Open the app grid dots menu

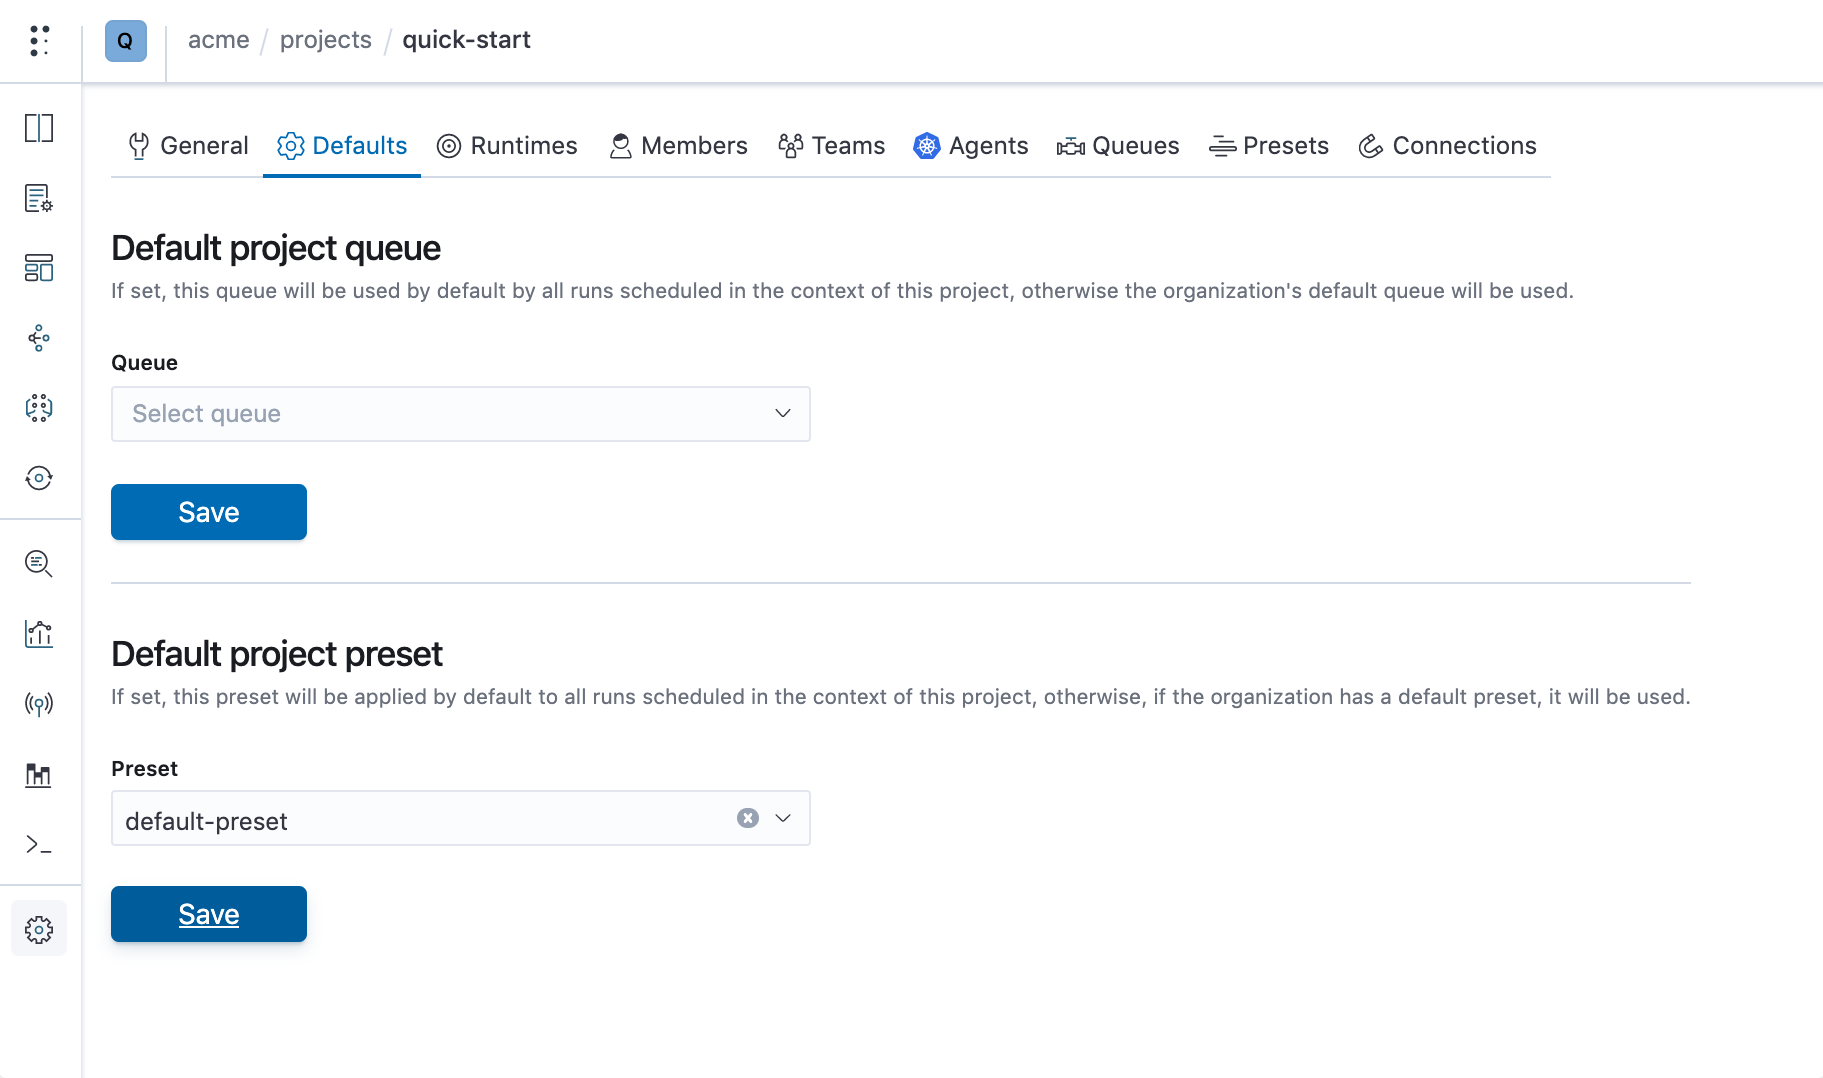pos(39,41)
